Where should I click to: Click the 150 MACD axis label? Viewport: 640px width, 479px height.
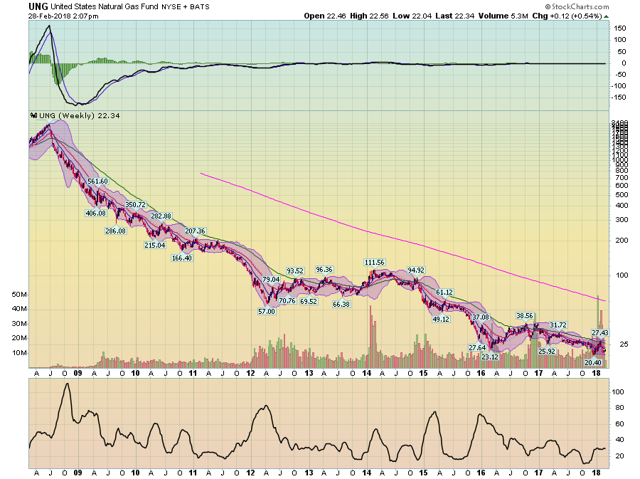(620, 28)
